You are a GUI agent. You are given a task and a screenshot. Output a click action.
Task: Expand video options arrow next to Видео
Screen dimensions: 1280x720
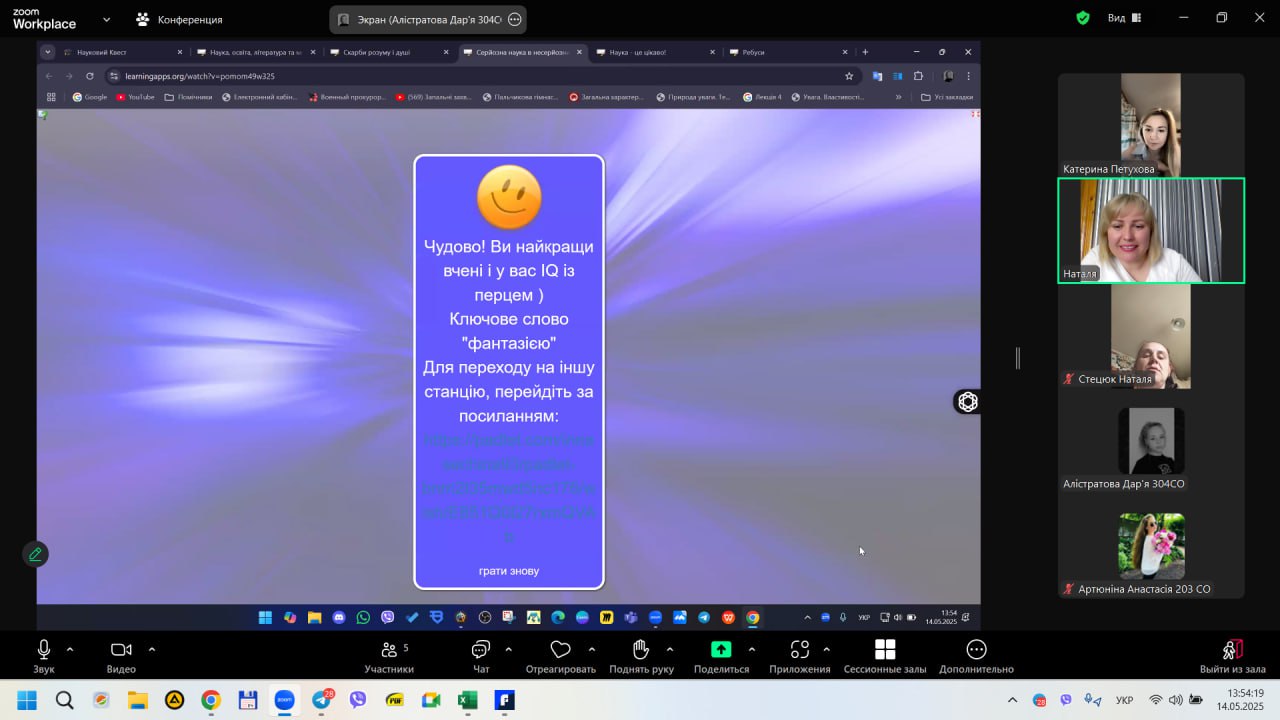pos(152,649)
